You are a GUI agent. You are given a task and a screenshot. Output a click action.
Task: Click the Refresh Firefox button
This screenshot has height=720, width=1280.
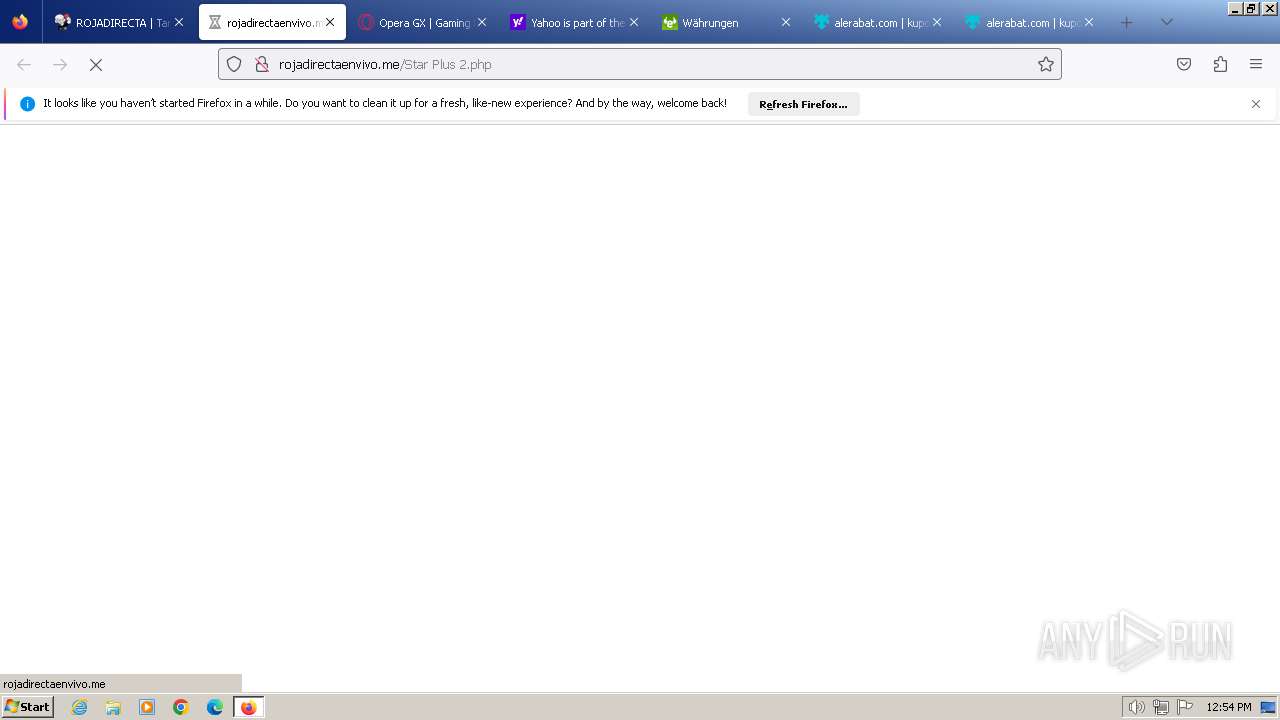pyautogui.click(x=803, y=104)
